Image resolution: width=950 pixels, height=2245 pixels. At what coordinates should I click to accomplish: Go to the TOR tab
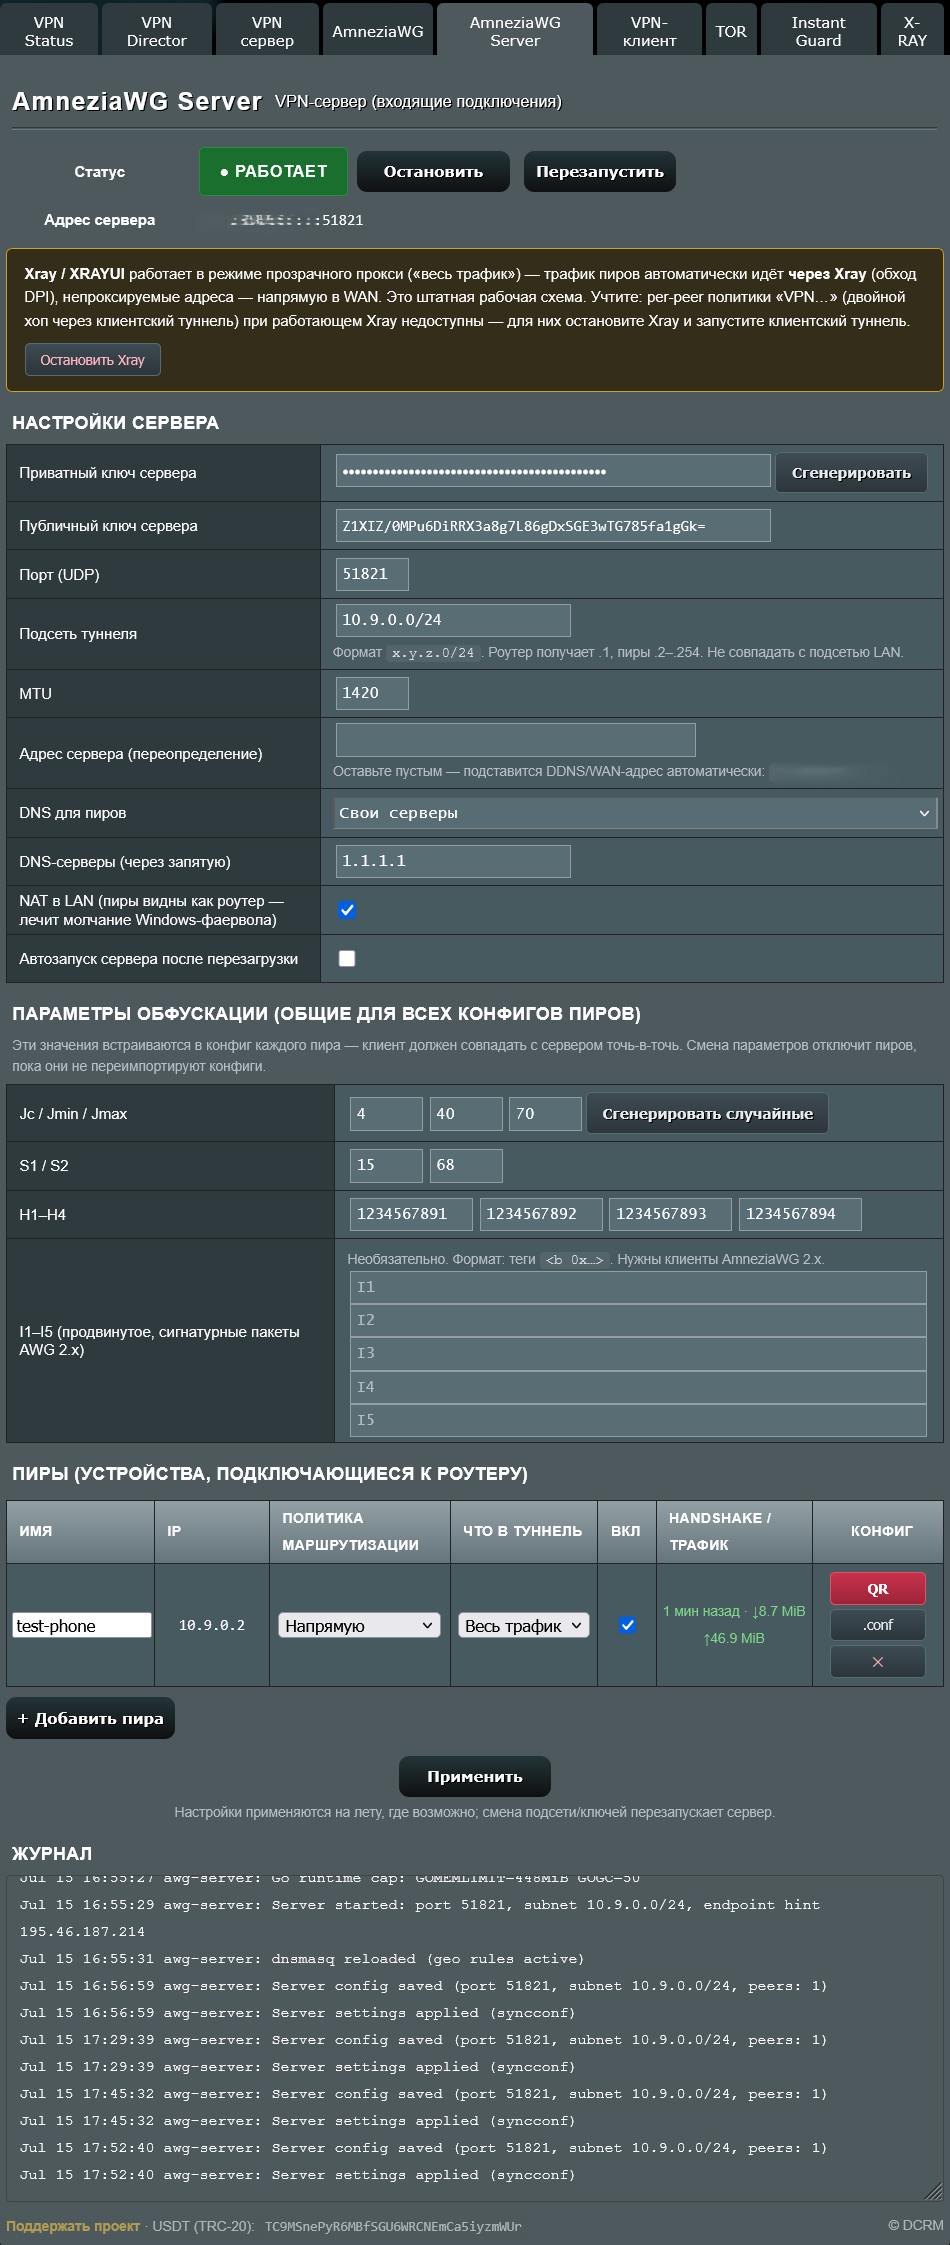coord(731,31)
